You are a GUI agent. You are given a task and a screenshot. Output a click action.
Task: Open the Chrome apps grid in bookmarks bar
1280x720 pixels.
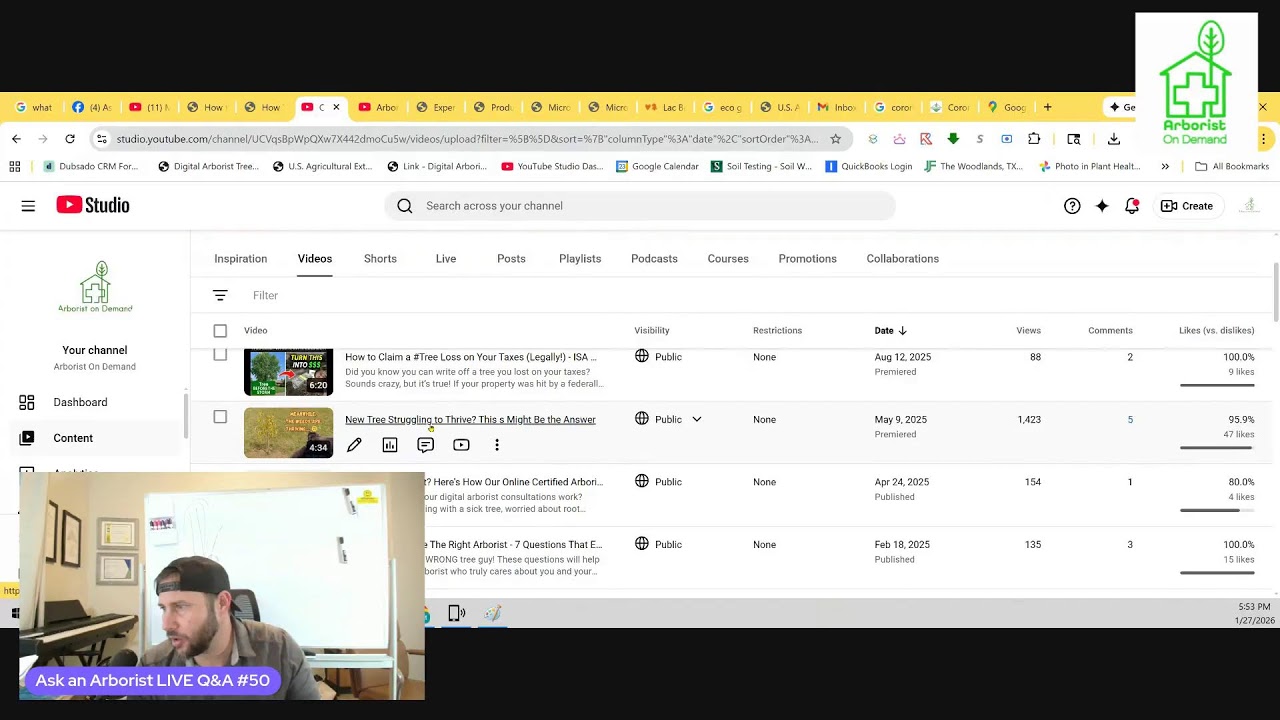[x=15, y=167]
